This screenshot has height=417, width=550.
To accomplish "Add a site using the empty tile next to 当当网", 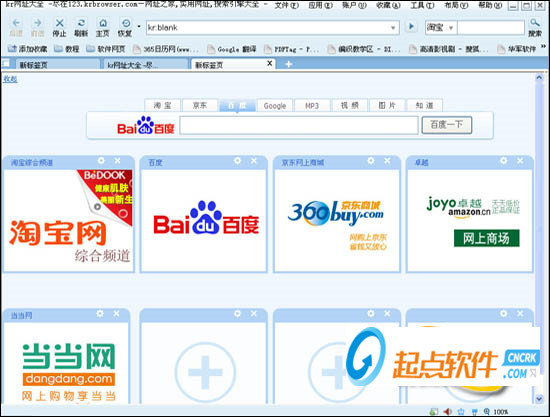I will pos(205,372).
